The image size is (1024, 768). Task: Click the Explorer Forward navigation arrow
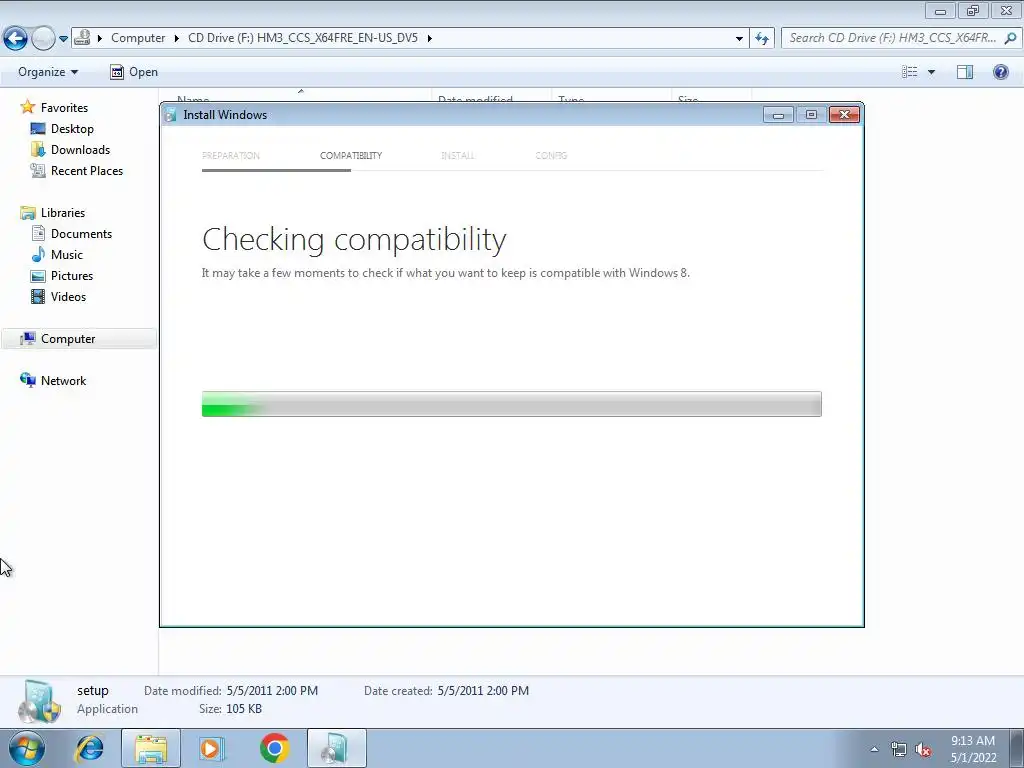pos(43,38)
